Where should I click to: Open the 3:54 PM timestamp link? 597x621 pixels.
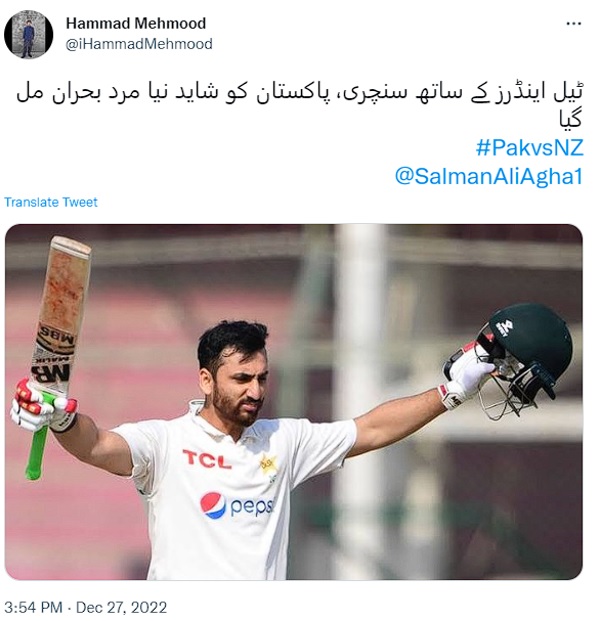33,608
